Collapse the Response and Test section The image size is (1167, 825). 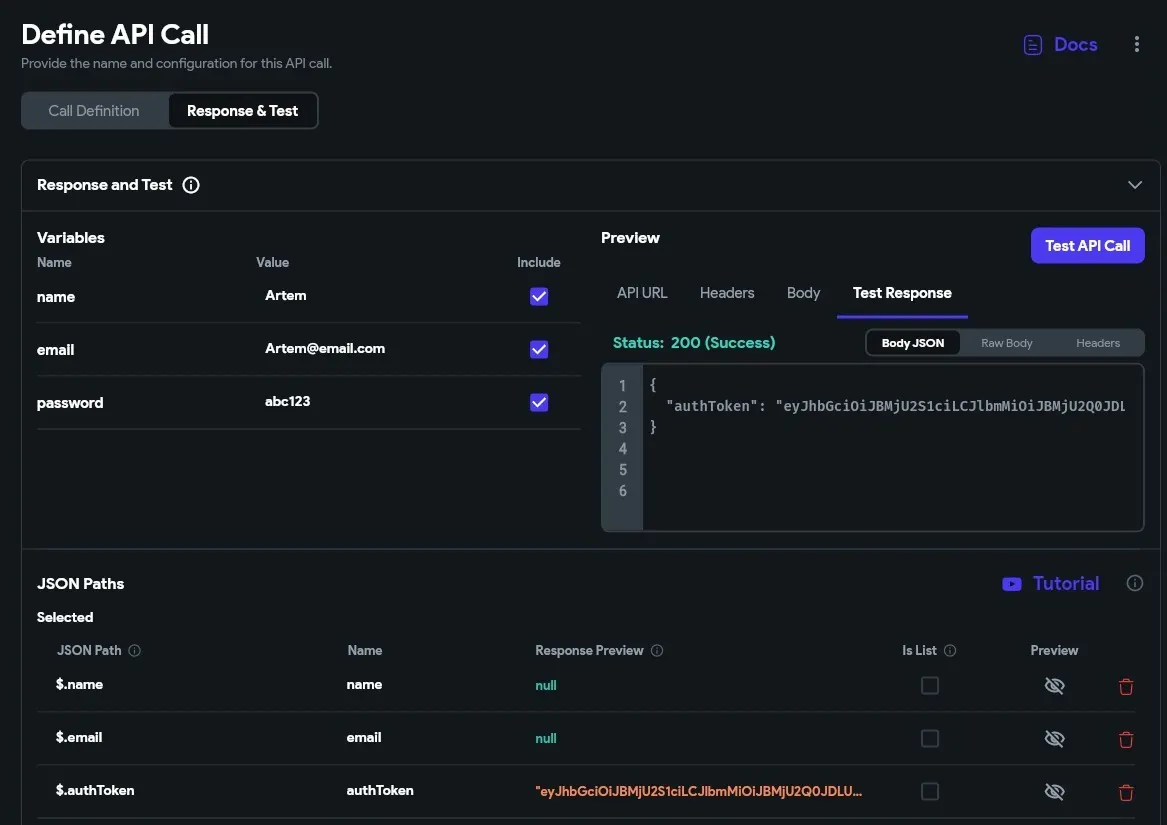point(1135,185)
